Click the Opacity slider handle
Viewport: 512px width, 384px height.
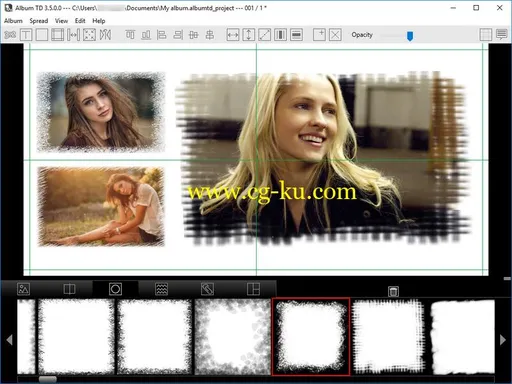pos(410,36)
